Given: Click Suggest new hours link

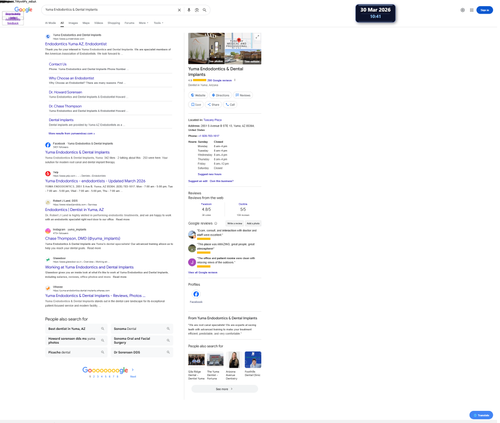Looking at the screenshot, I should pos(210,174).
